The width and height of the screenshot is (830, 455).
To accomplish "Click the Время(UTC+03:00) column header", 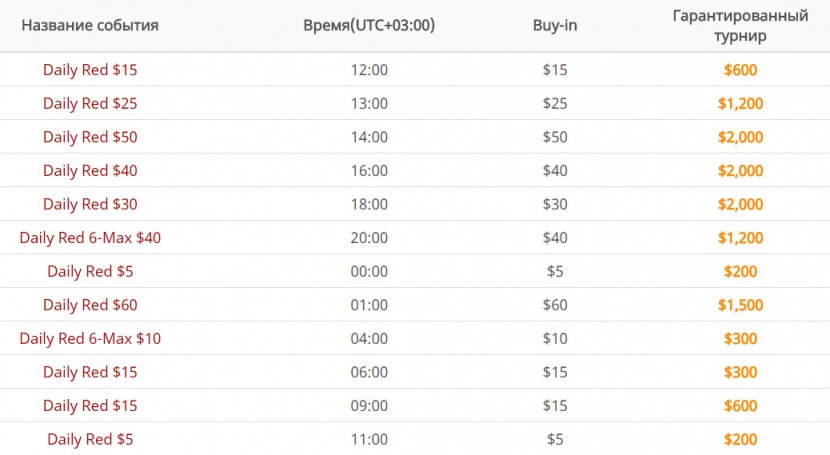I will tap(369, 25).
